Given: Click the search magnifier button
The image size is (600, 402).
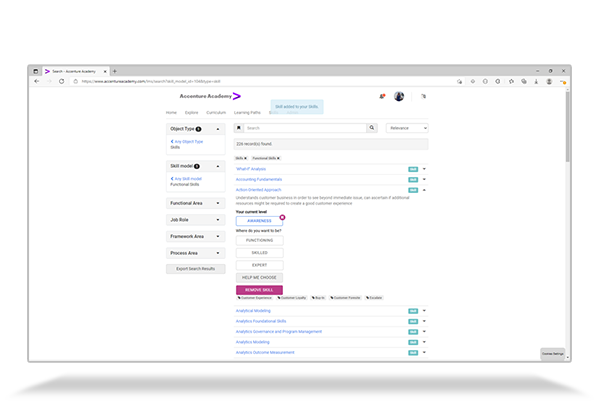Looking at the screenshot, I should pos(372,128).
